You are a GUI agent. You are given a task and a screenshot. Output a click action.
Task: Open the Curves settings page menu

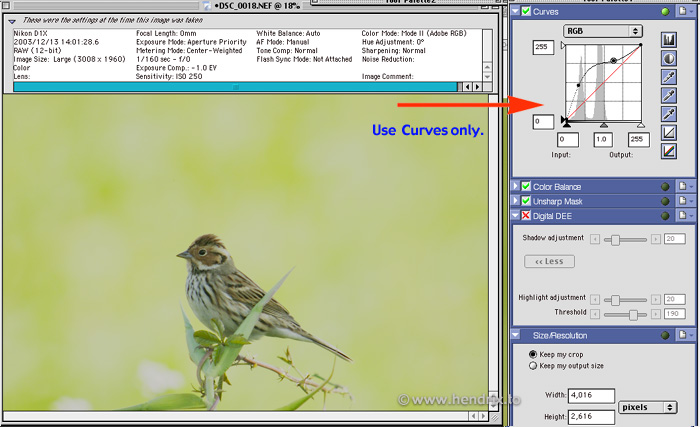(x=685, y=11)
